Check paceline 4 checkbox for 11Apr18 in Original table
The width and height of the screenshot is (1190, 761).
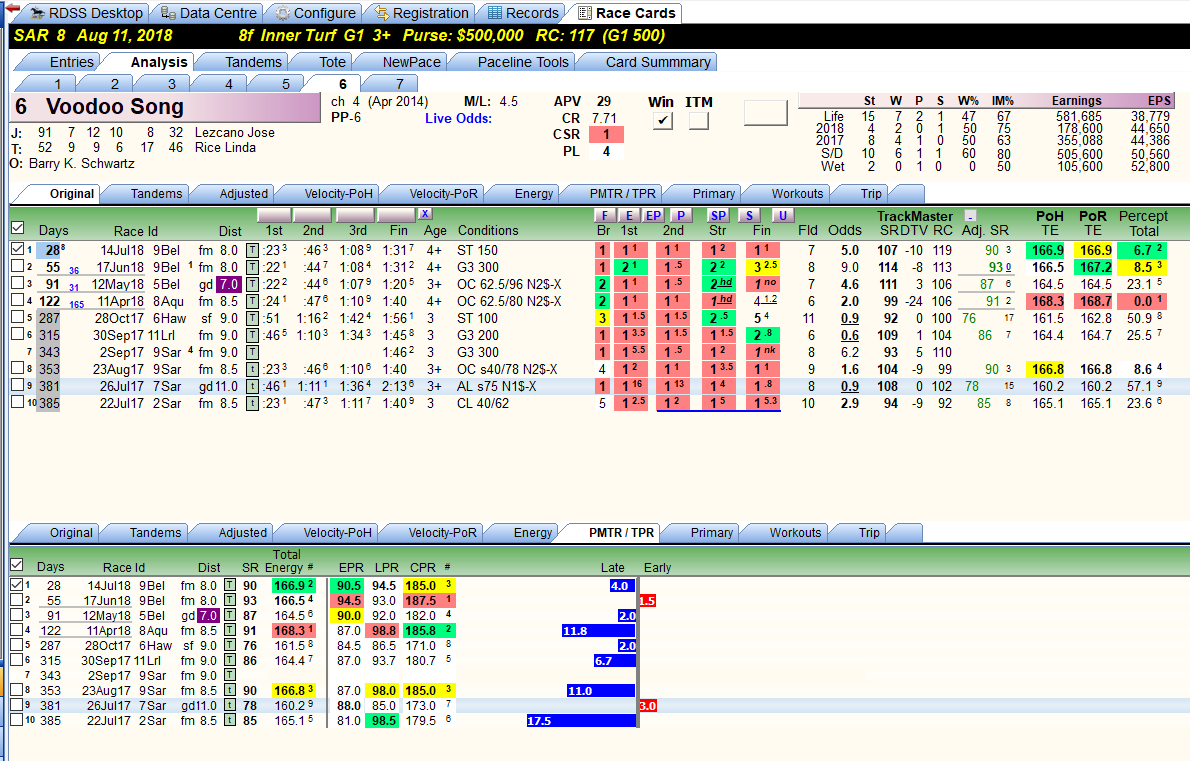click(17, 300)
